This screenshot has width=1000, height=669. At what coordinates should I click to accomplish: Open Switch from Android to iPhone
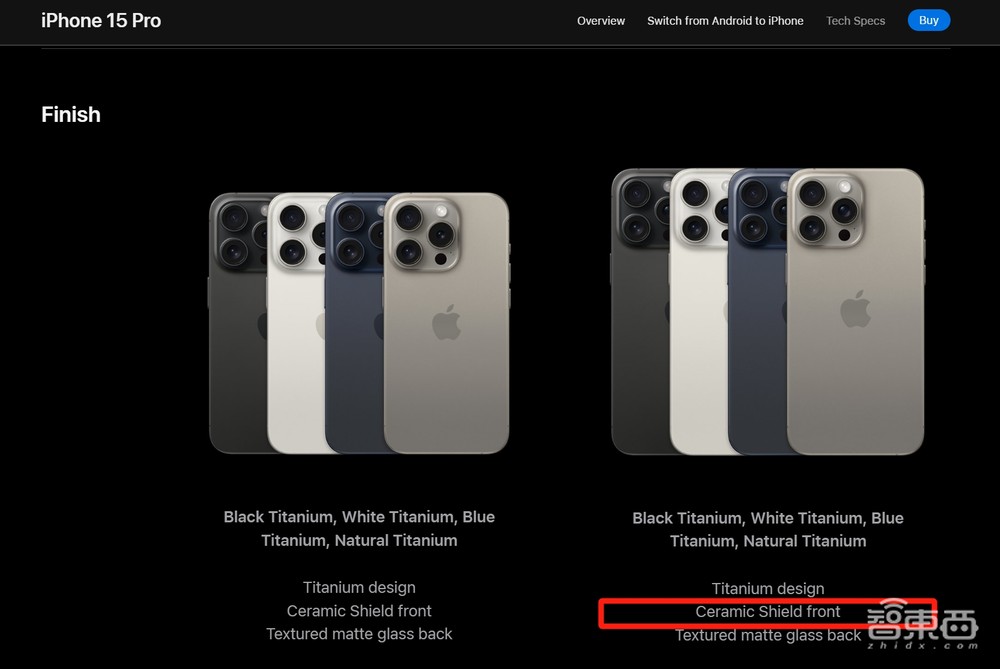(x=725, y=21)
